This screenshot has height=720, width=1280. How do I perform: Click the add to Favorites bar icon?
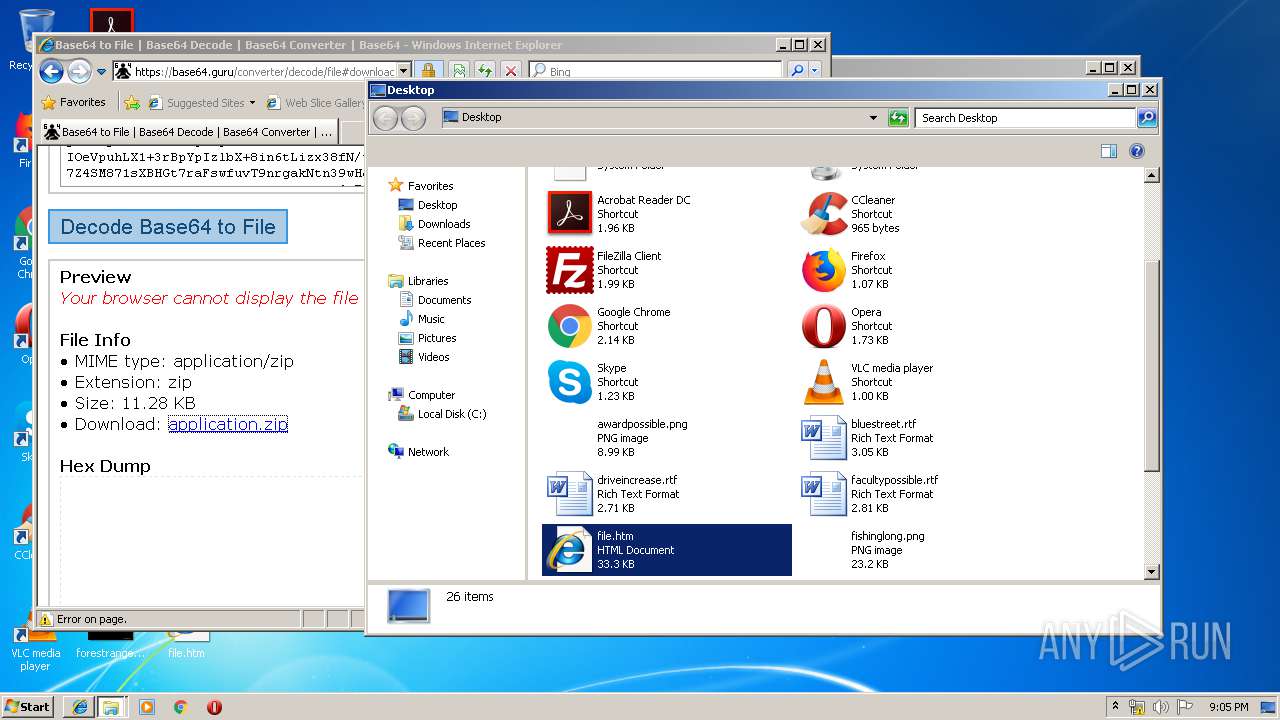click(131, 102)
